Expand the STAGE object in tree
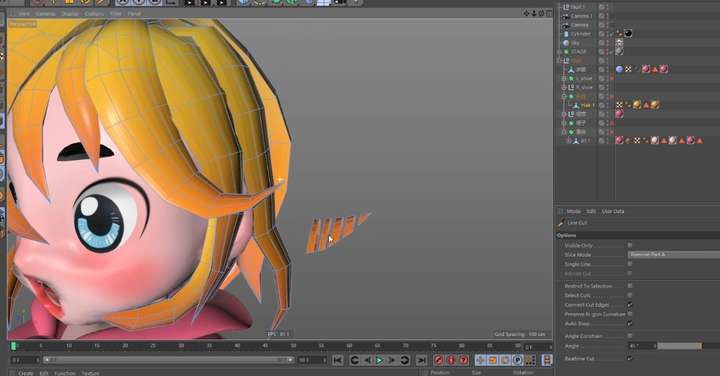Image resolution: width=720 pixels, height=376 pixels. click(x=559, y=52)
